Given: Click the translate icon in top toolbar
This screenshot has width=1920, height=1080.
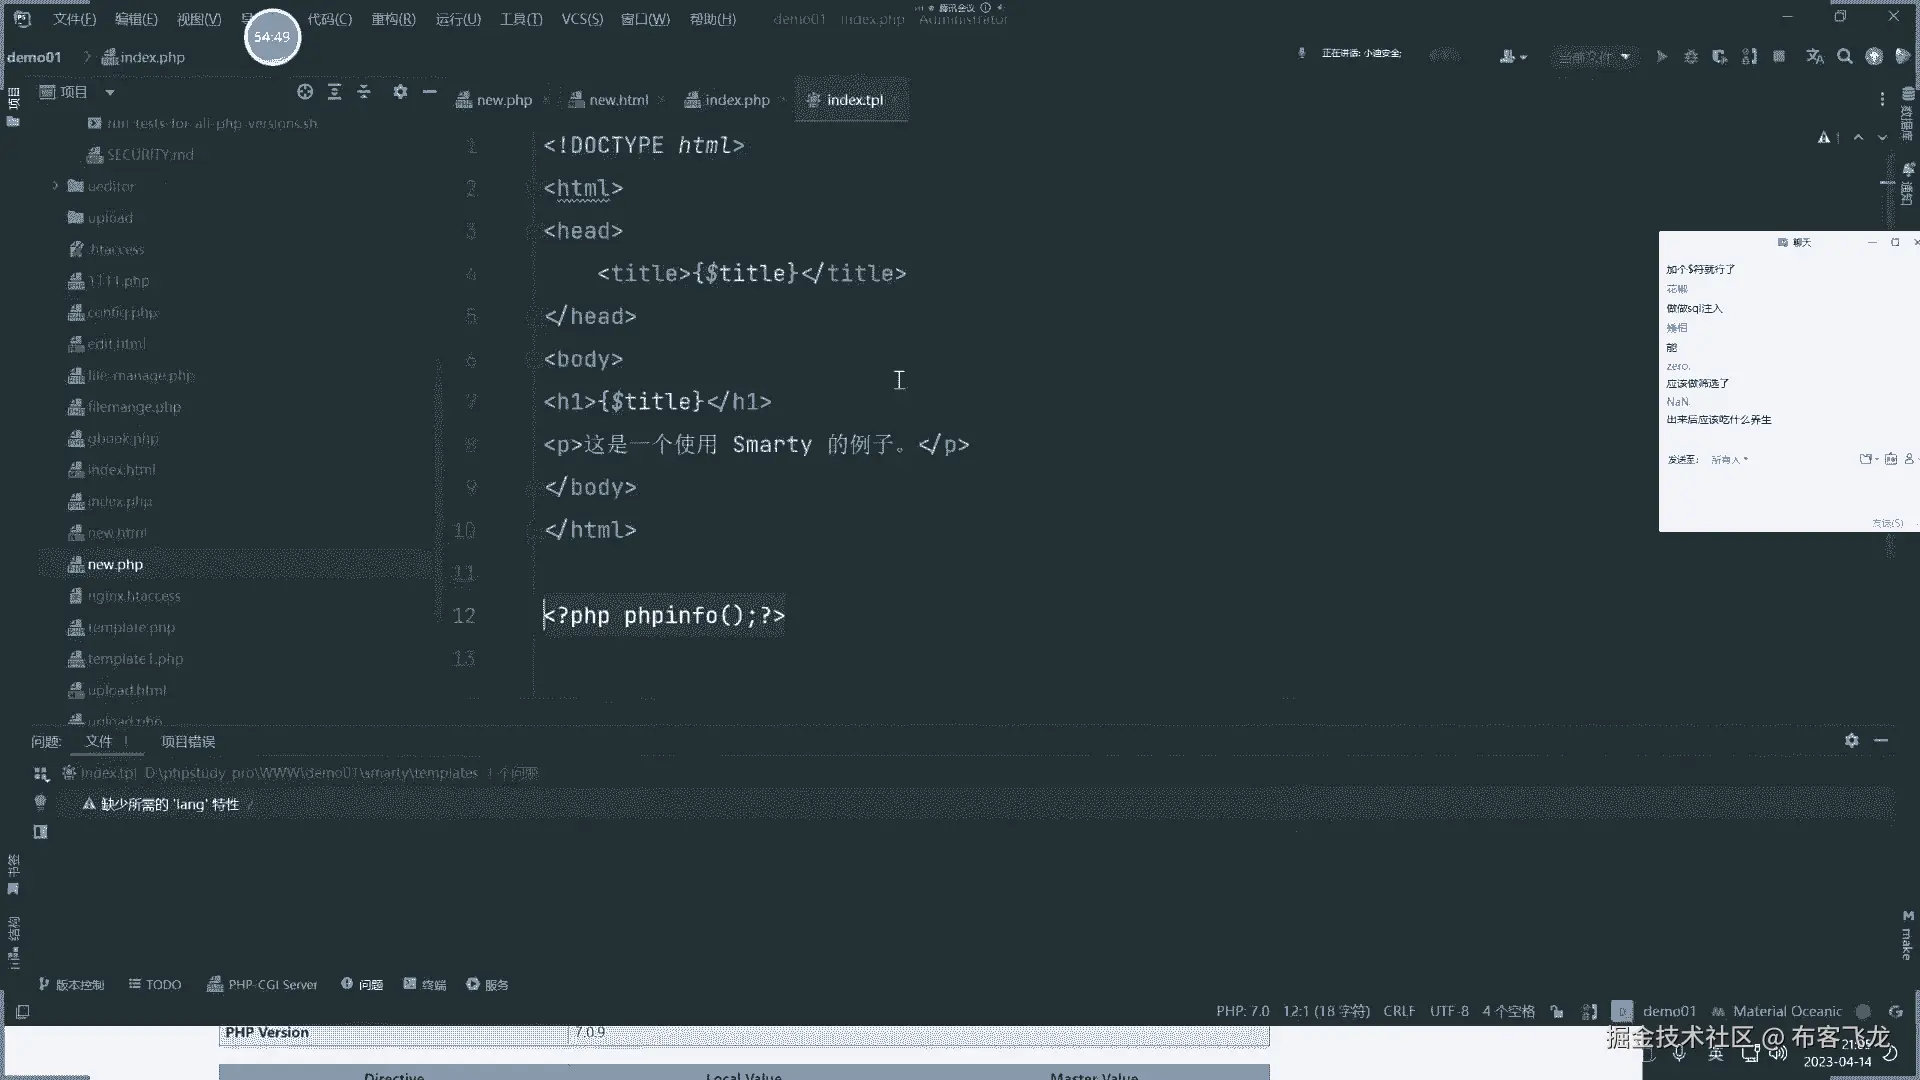Looking at the screenshot, I should tap(1815, 57).
